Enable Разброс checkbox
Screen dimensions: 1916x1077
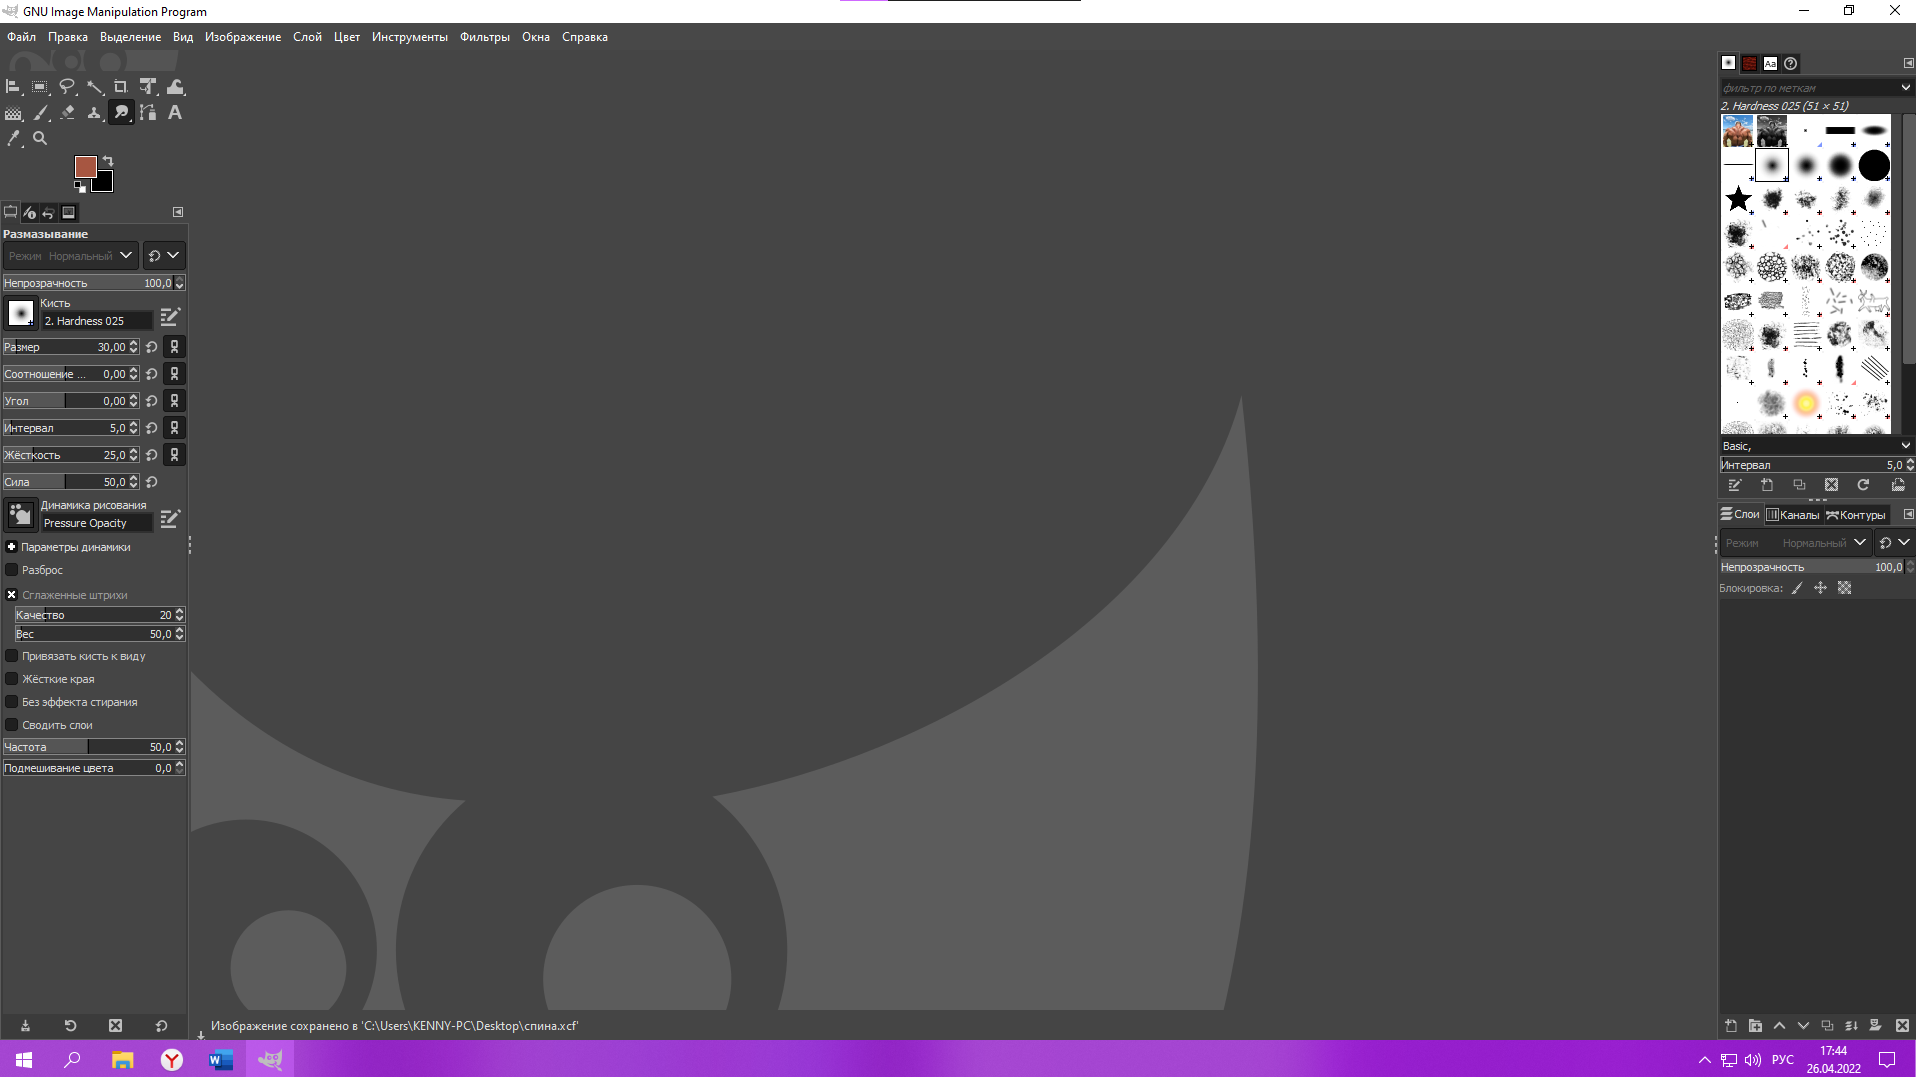[x=12, y=570]
